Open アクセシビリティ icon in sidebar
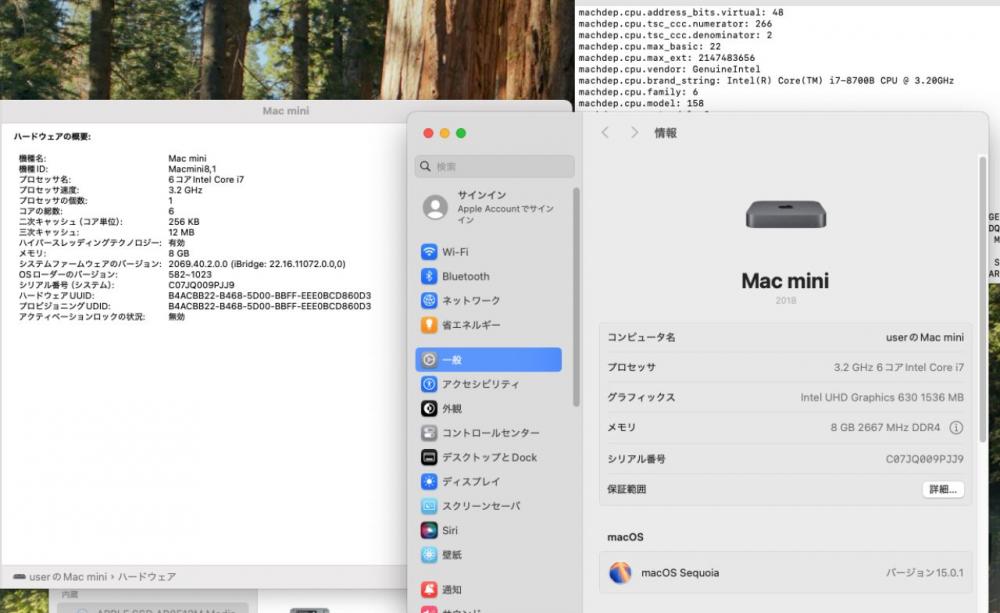 tap(429, 384)
